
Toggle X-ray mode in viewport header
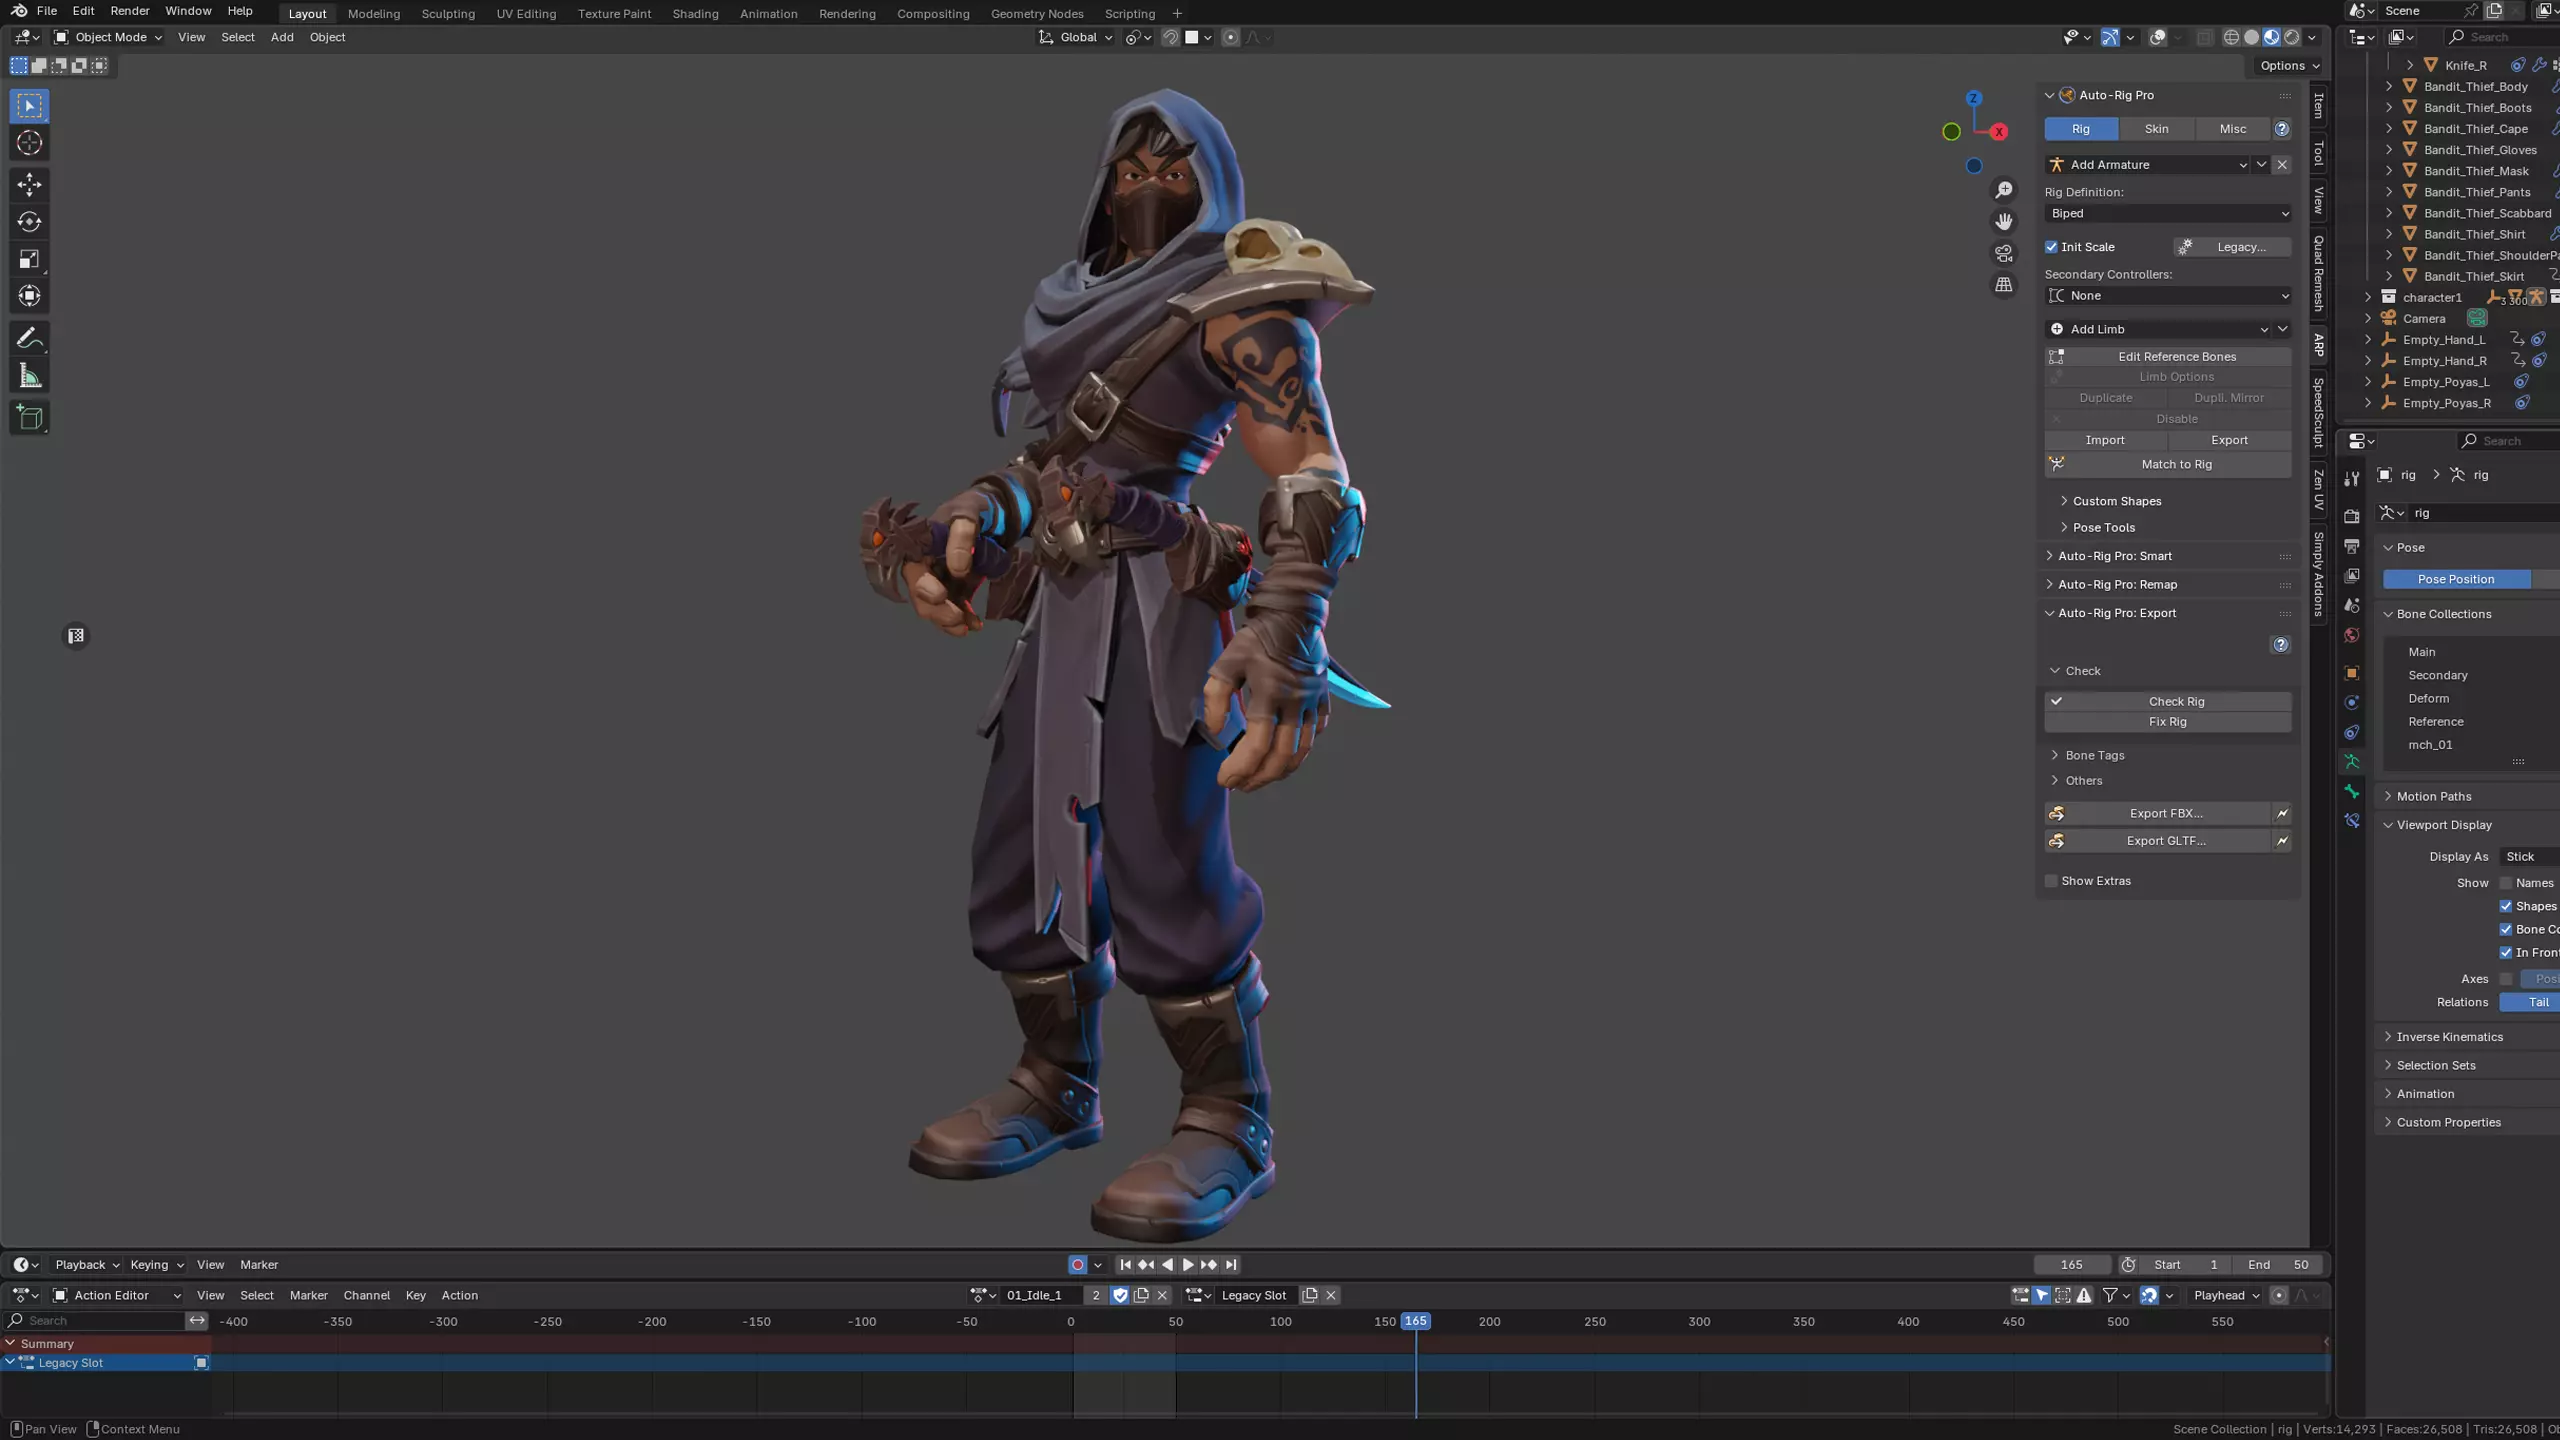[x=2204, y=37]
